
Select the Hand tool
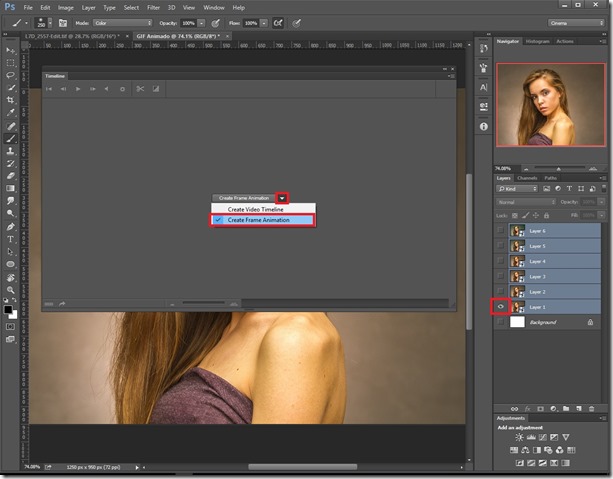click(10, 277)
